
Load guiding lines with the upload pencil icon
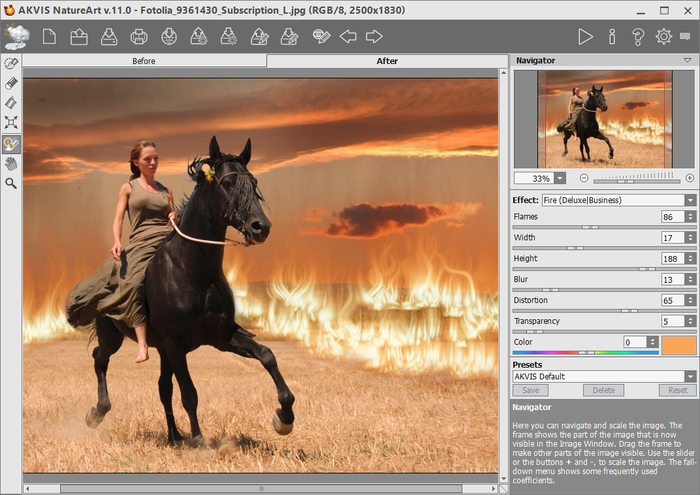[x=259, y=37]
